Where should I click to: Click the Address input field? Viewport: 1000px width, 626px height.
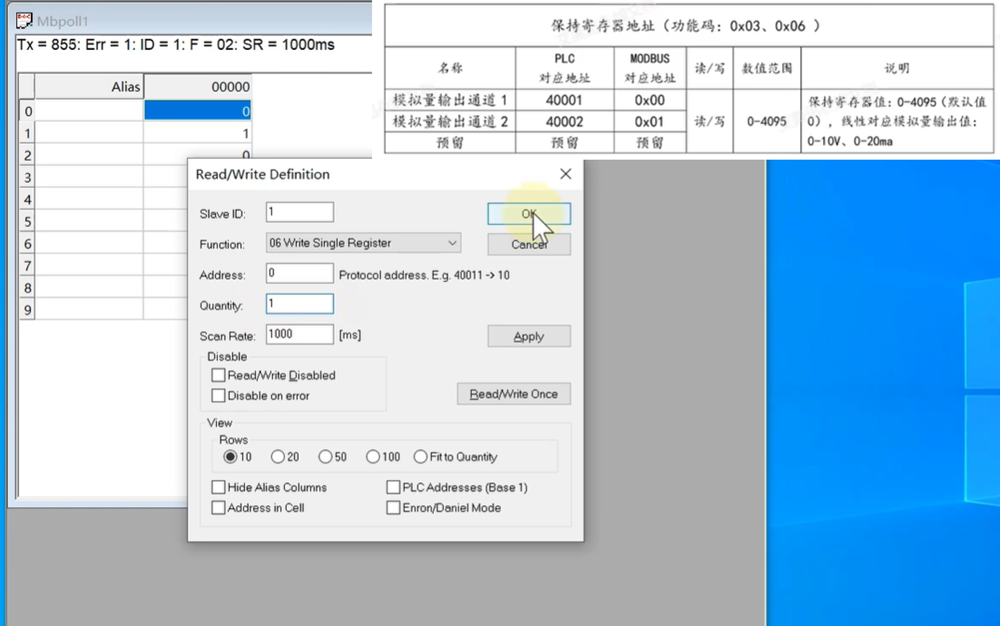point(299,273)
